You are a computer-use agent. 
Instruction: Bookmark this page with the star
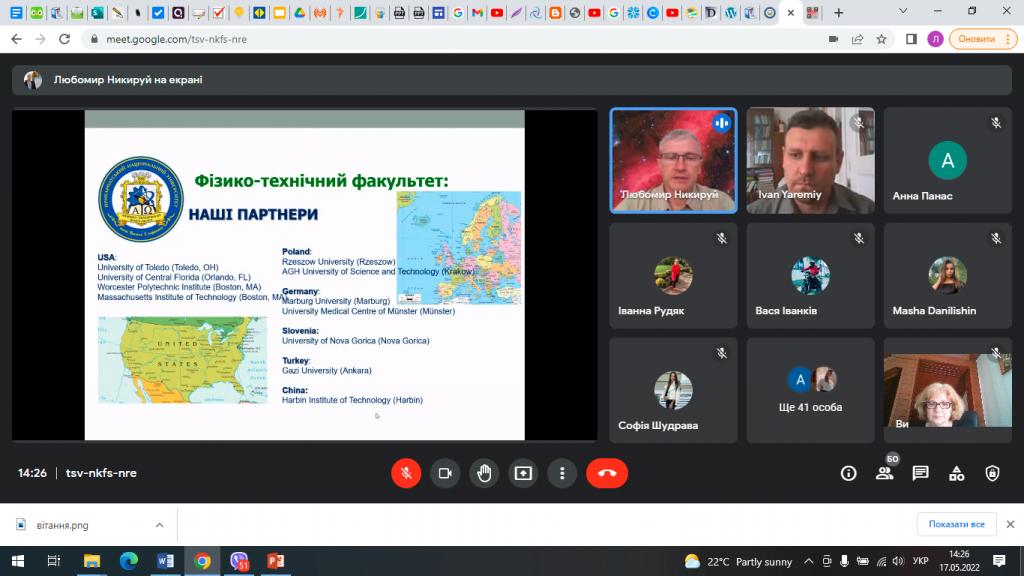881,39
